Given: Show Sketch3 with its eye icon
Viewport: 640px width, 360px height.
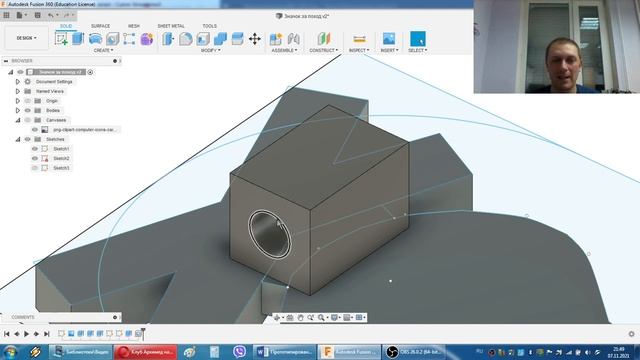Looking at the screenshot, I should click(35, 168).
